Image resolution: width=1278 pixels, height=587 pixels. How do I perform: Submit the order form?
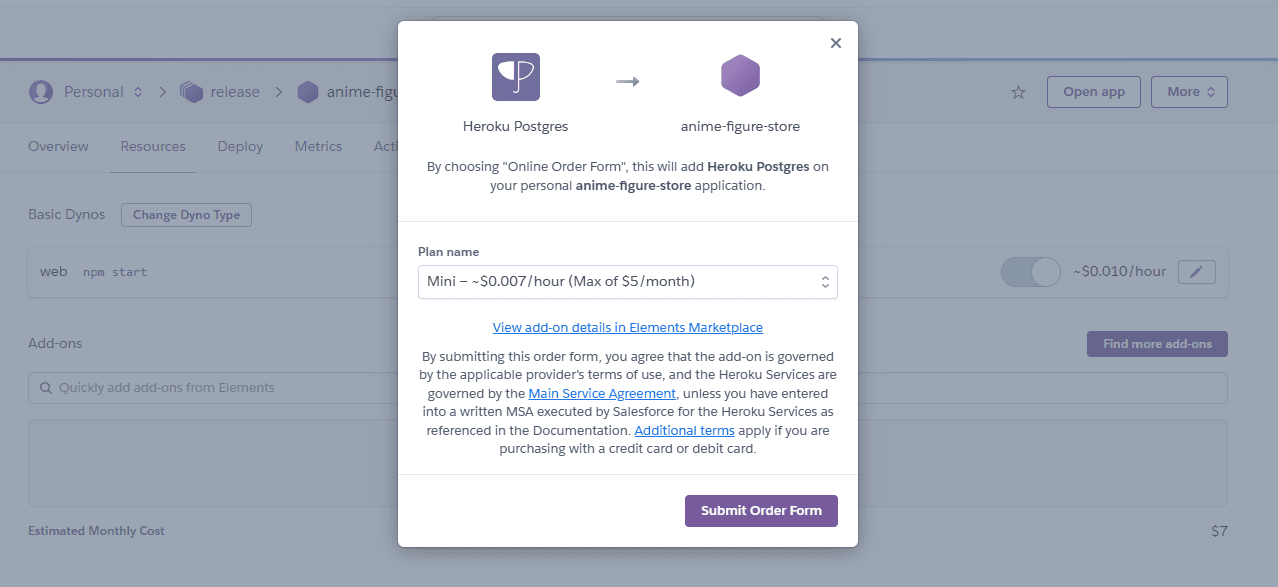tap(761, 510)
